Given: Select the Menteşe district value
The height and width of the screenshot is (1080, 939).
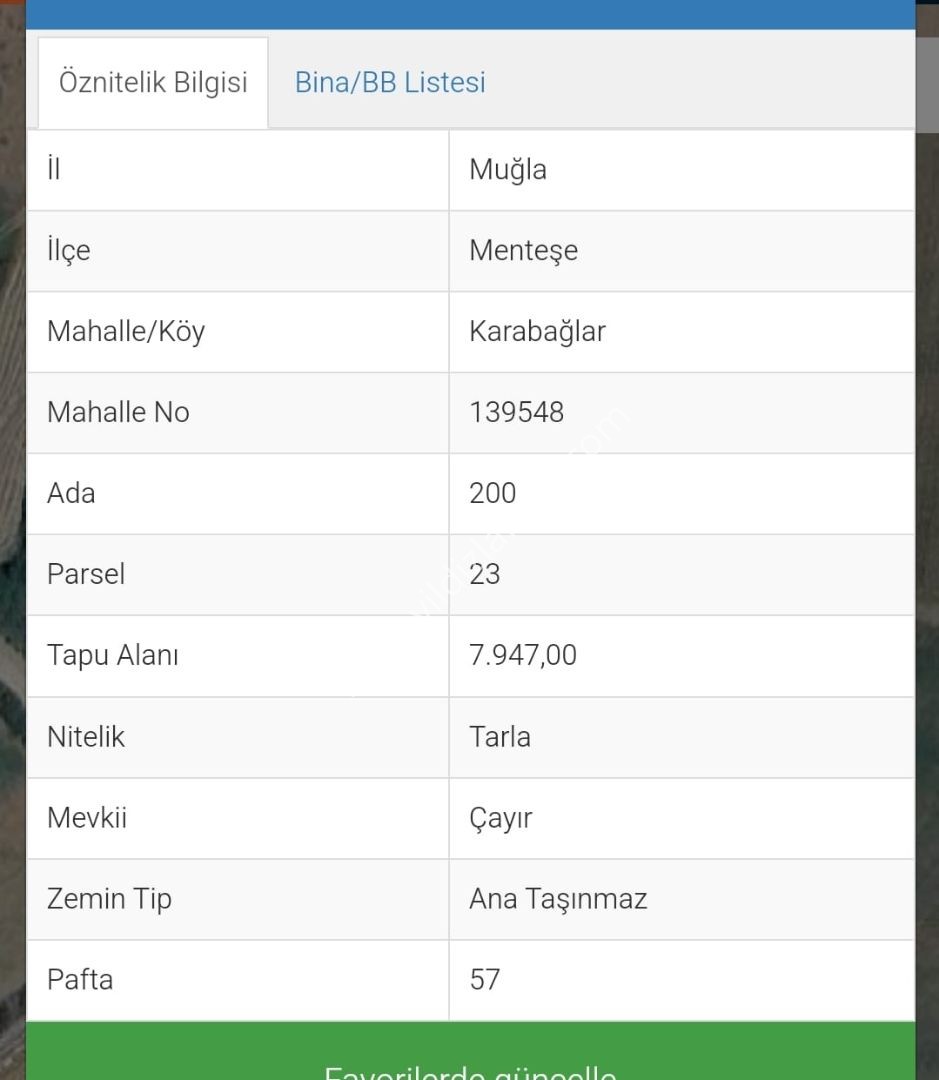Looking at the screenshot, I should [x=524, y=250].
